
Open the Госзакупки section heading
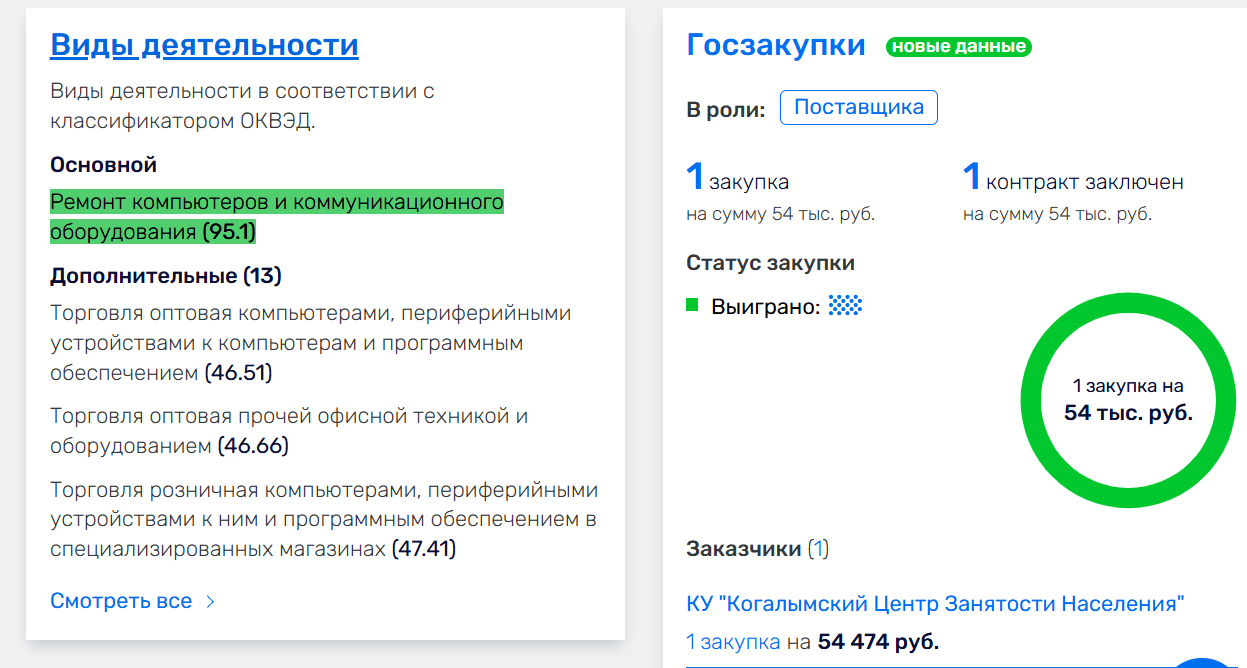pos(775,45)
